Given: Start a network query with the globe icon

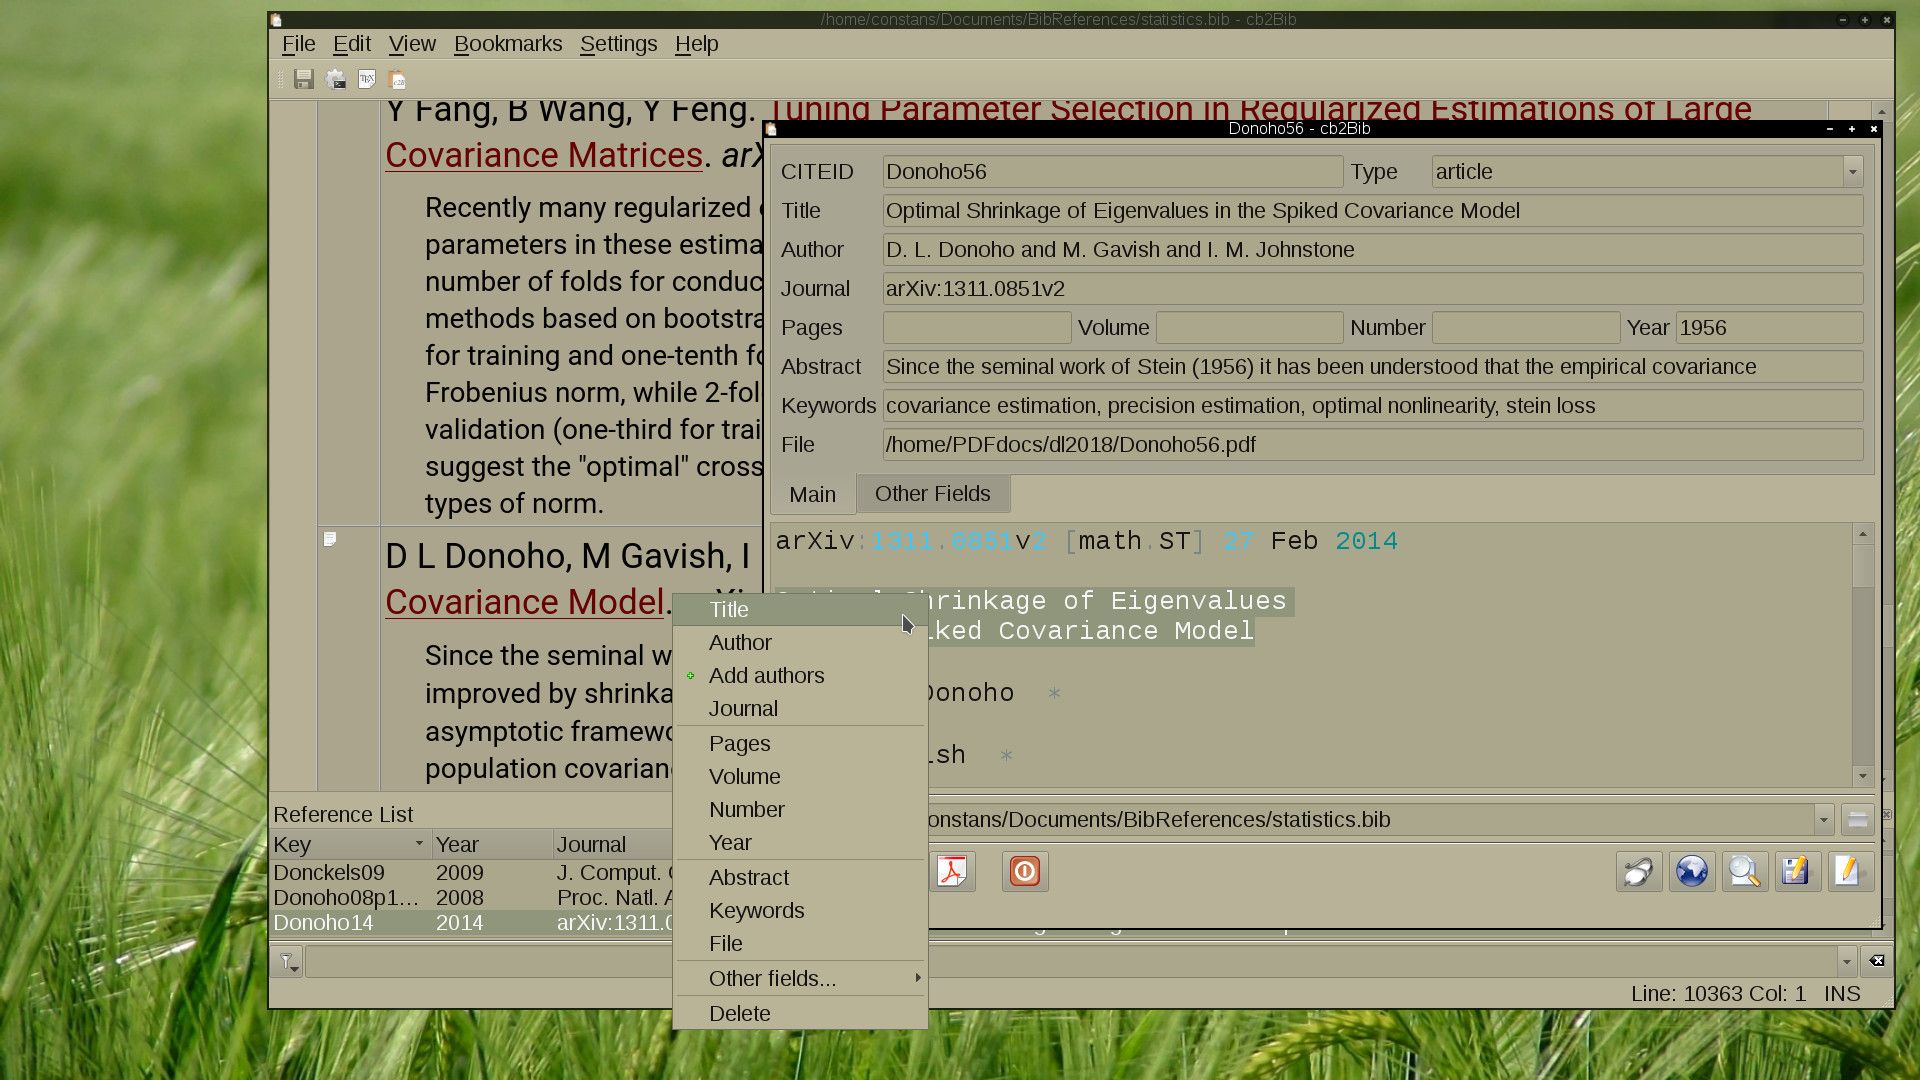Looking at the screenshot, I should [x=1691, y=871].
